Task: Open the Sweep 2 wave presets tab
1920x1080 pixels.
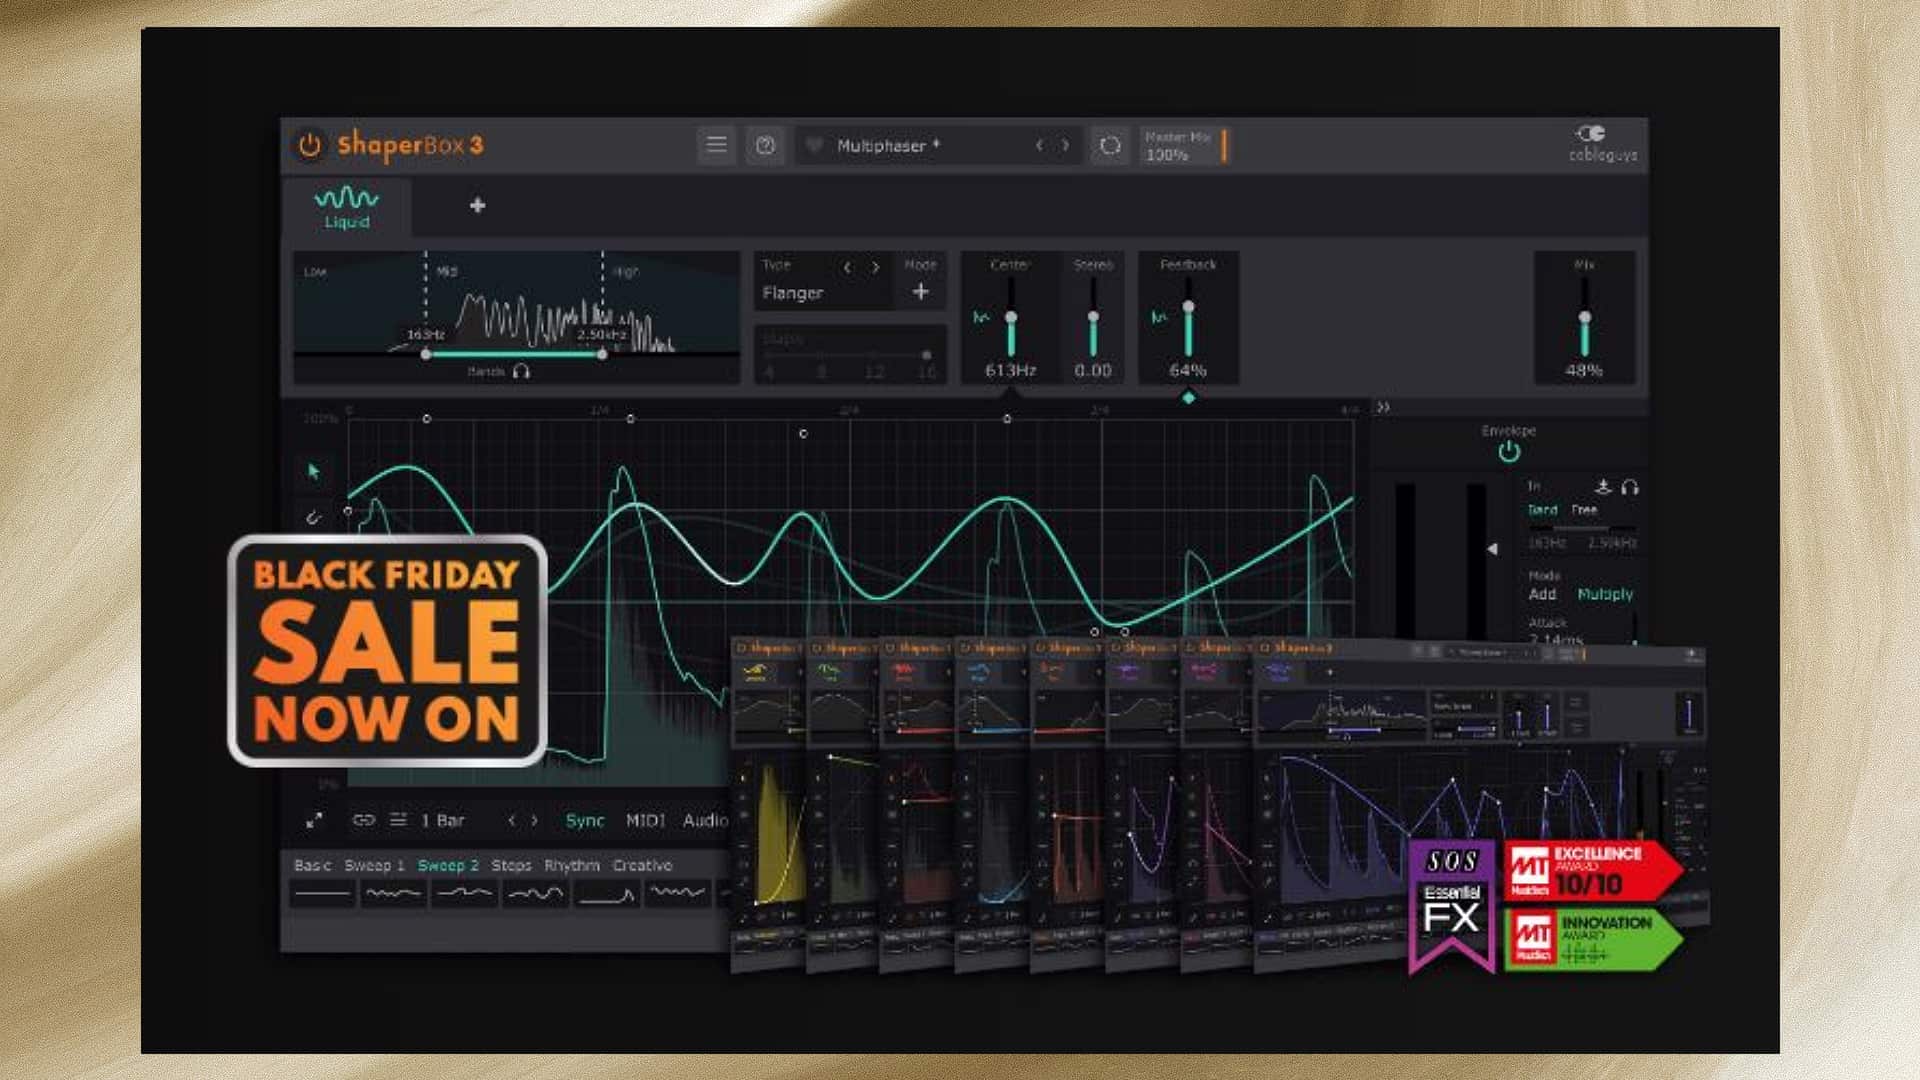Action: tap(448, 866)
